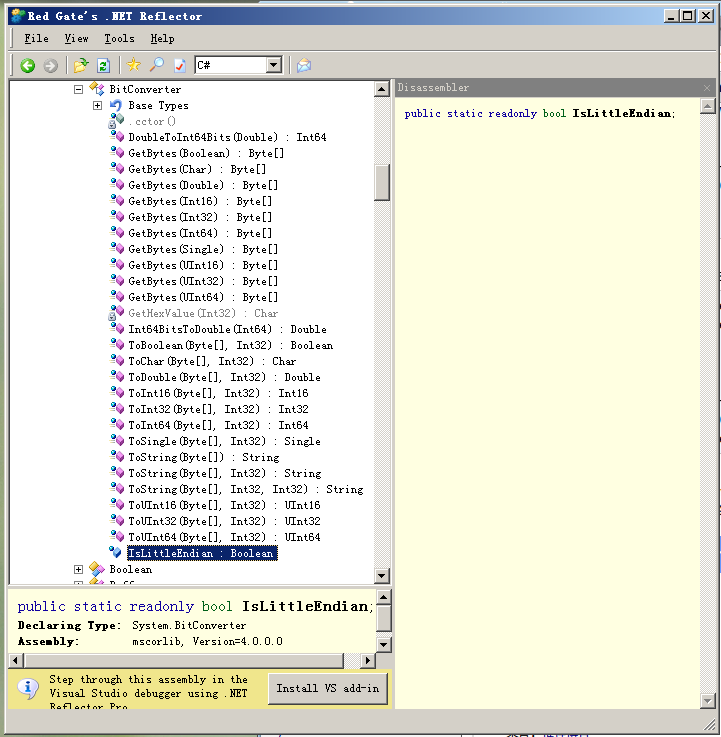The image size is (721, 737).
Task: Open bookmarks star icon
Action: pos(134,65)
